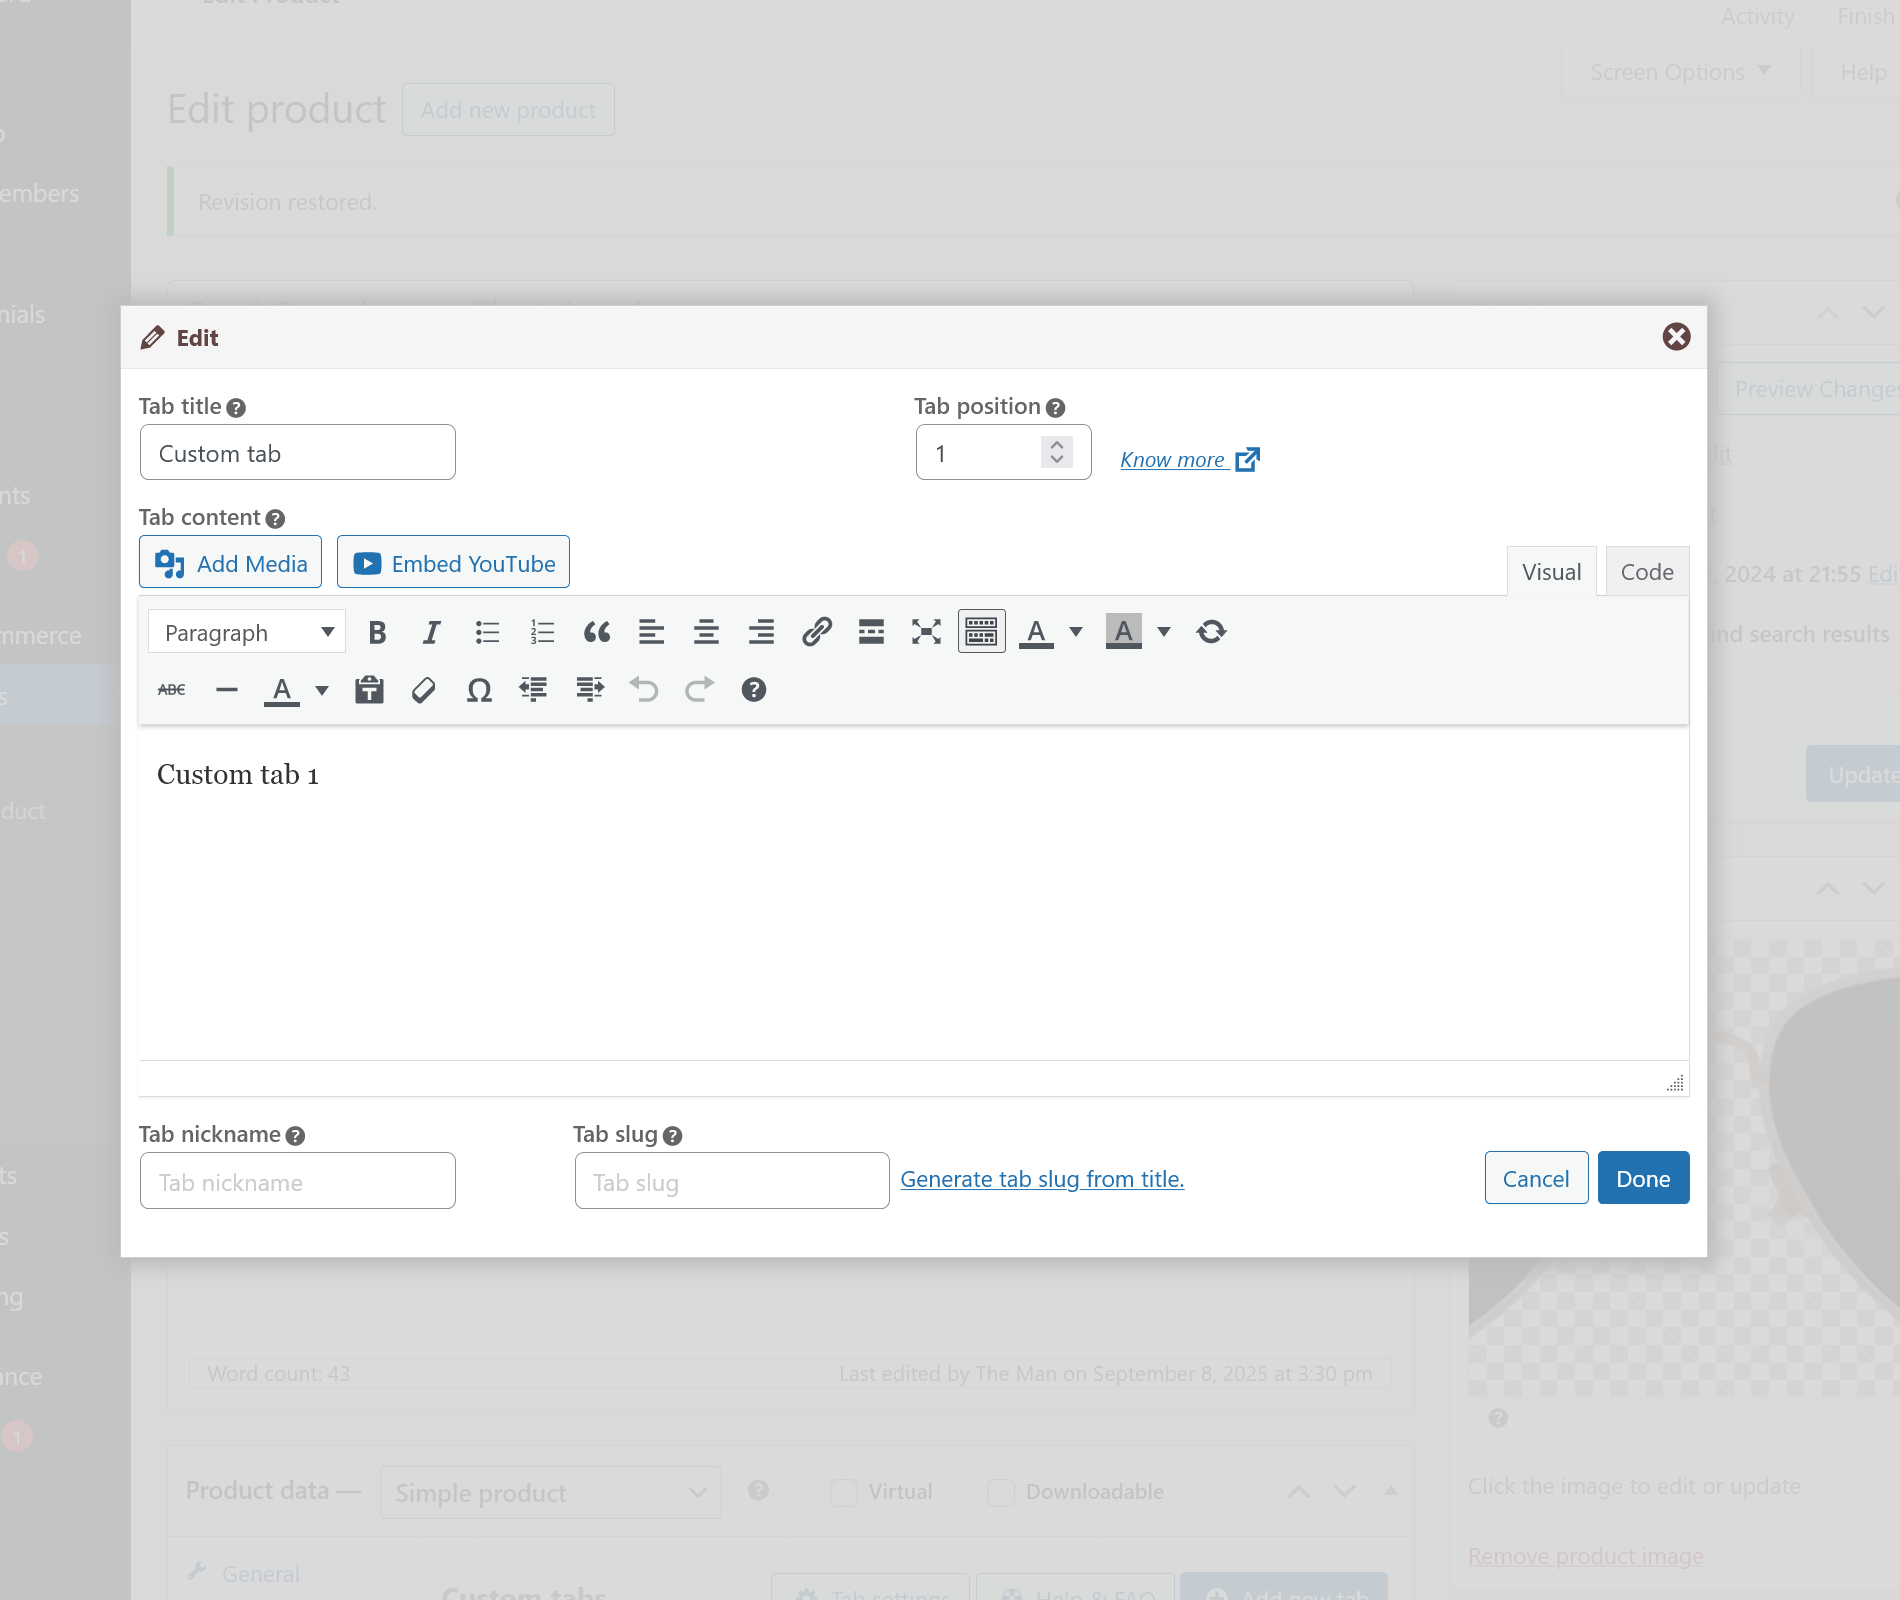Screen dimensions: 1900x1600
Task: Click the insert link icon
Action: click(x=817, y=632)
